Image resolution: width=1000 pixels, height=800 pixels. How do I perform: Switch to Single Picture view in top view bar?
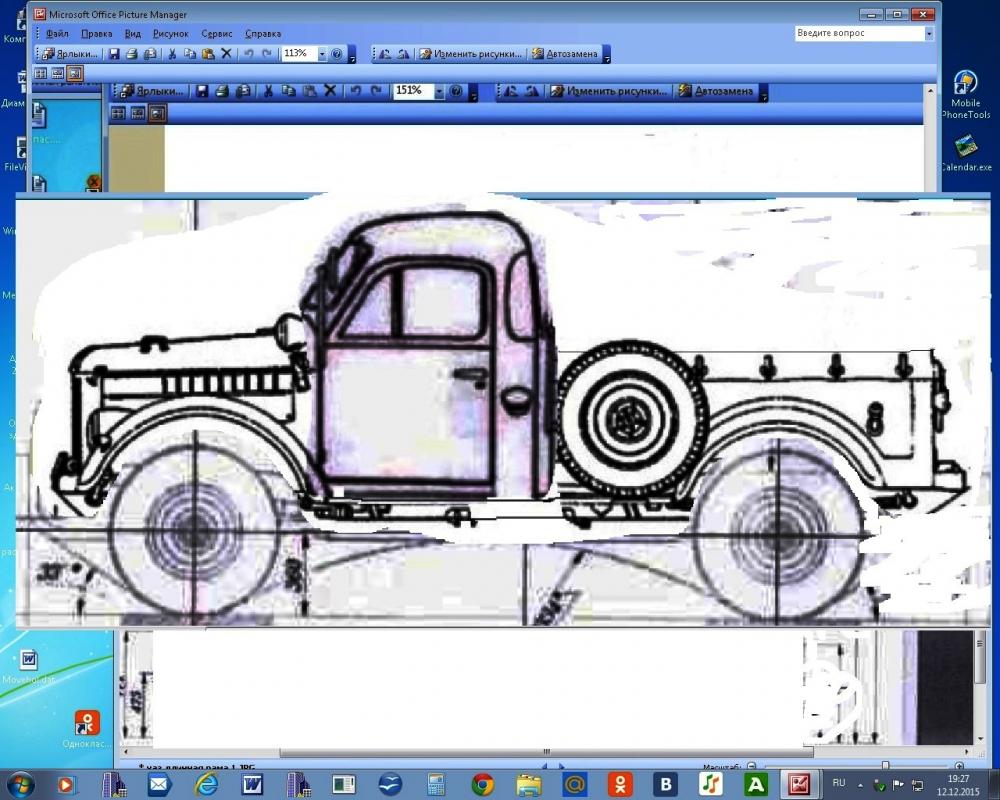point(75,73)
